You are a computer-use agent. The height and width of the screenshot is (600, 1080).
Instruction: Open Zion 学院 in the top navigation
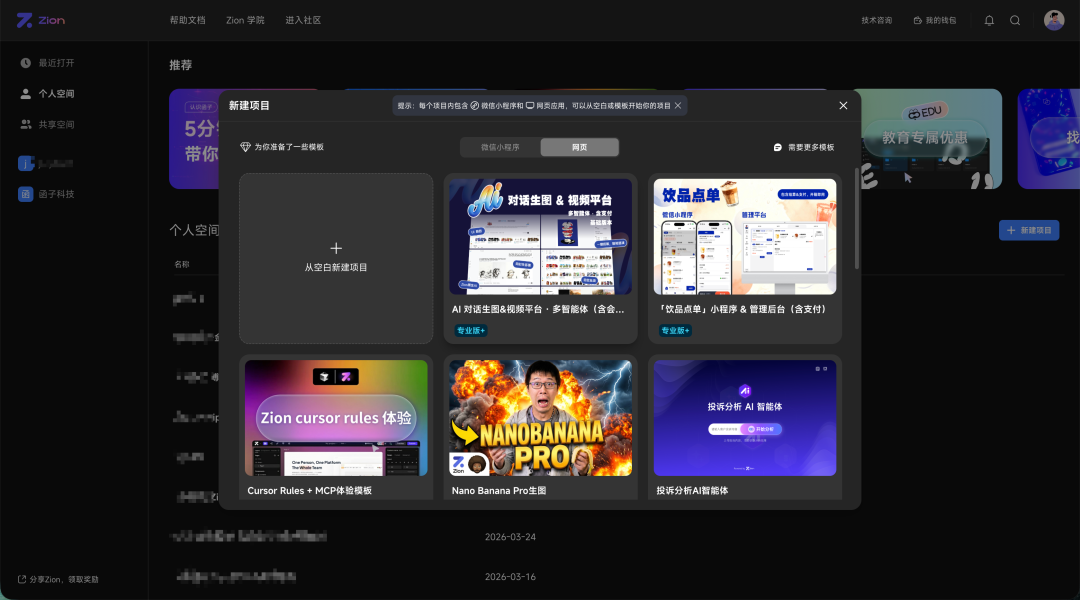pyautogui.click(x=245, y=21)
